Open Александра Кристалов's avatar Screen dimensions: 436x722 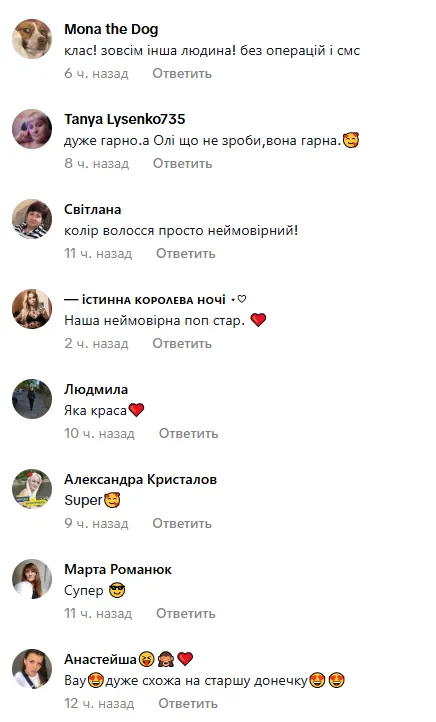pos(32,489)
